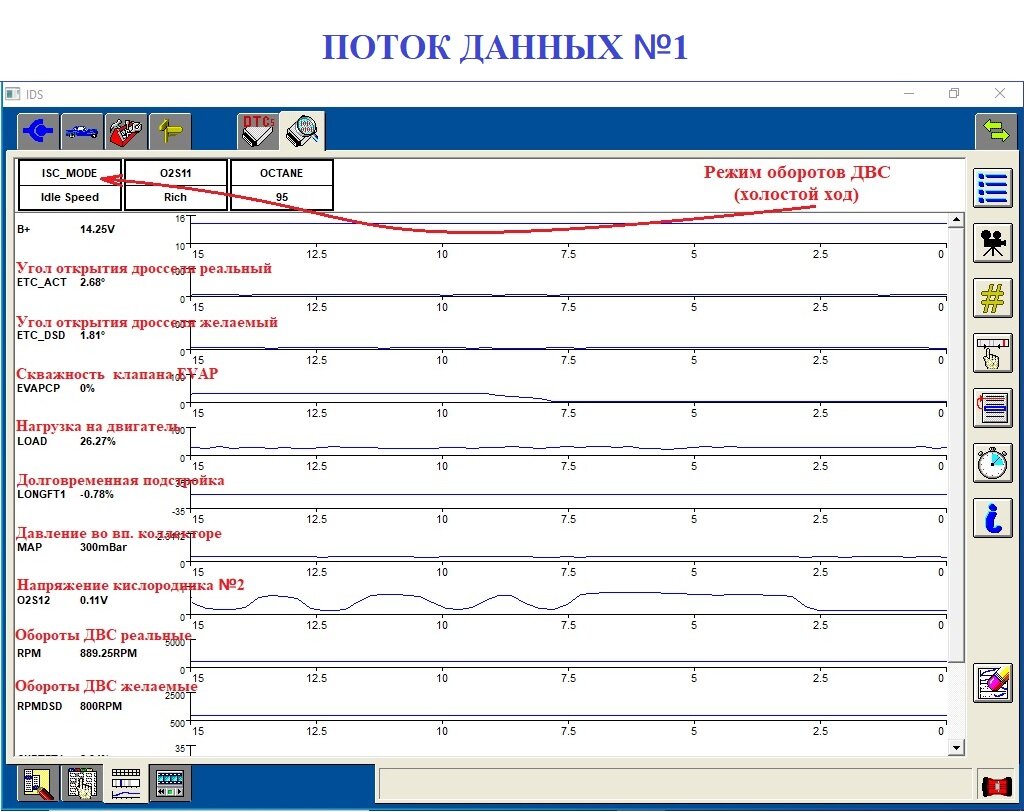Click the red book icon at bottom right
Image resolution: width=1024 pixels, height=812 pixels.
[x=997, y=786]
